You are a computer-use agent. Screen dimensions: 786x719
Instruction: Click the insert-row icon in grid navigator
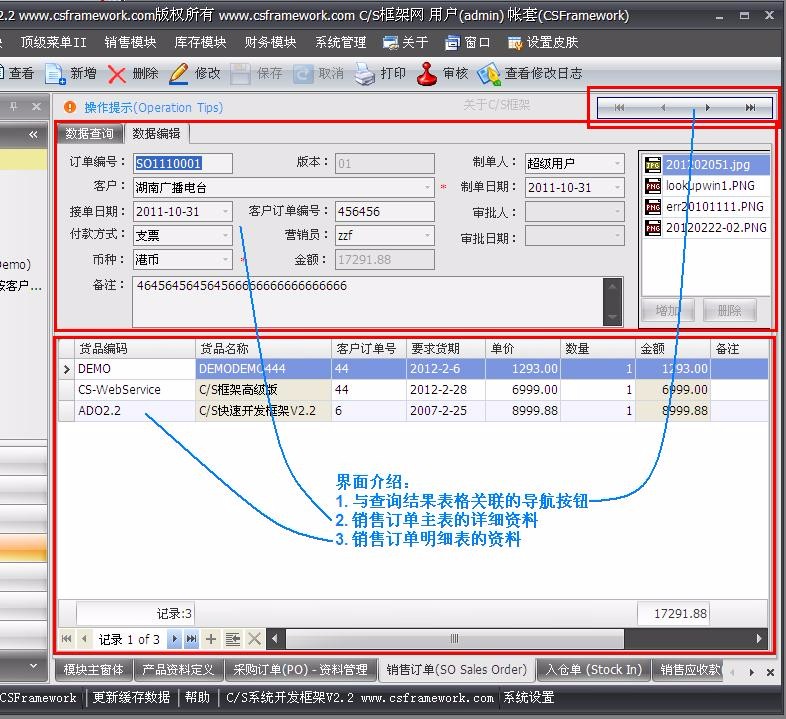click(233, 639)
